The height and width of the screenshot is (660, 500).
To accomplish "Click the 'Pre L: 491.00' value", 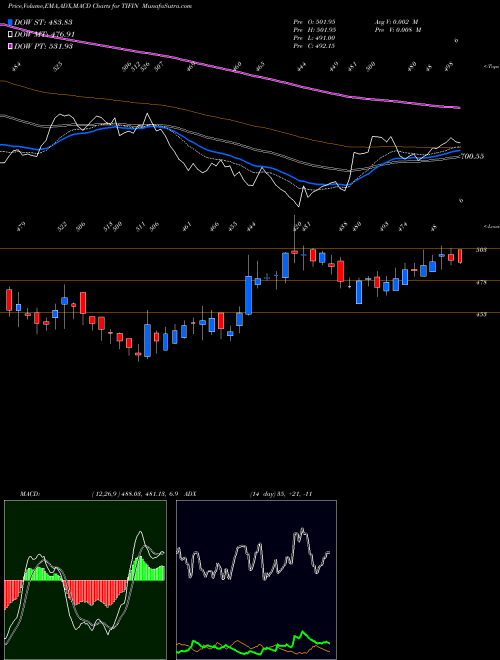I will coord(314,38).
